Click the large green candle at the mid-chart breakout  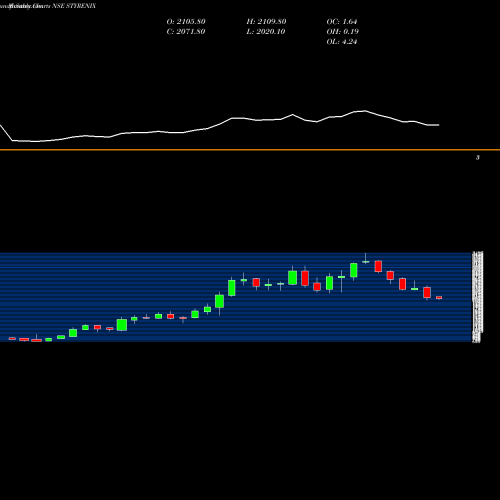pyautogui.click(x=232, y=287)
